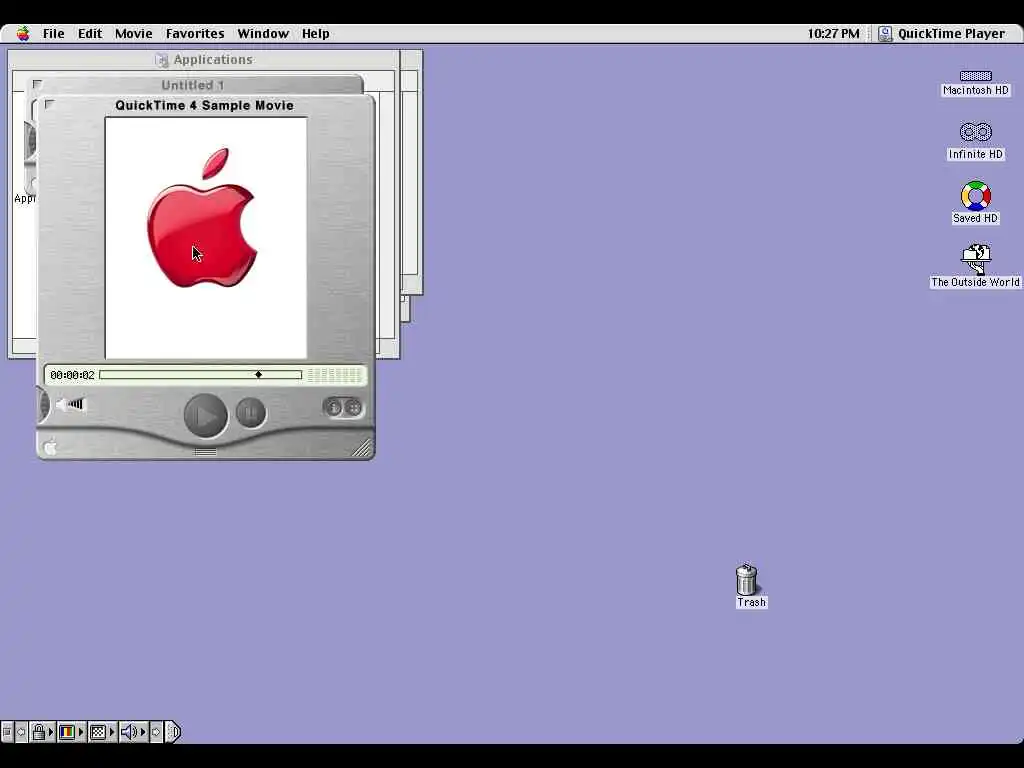
Task: Open the File menu
Action: (x=54, y=33)
